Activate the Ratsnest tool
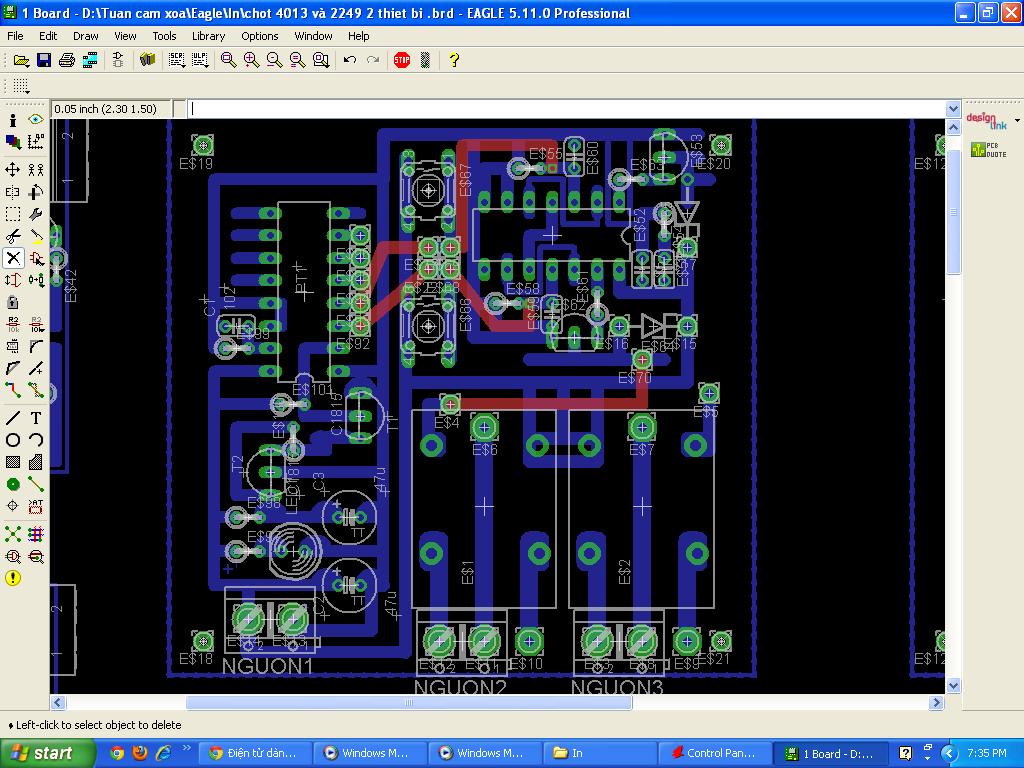1024x768 pixels. click(13, 534)
